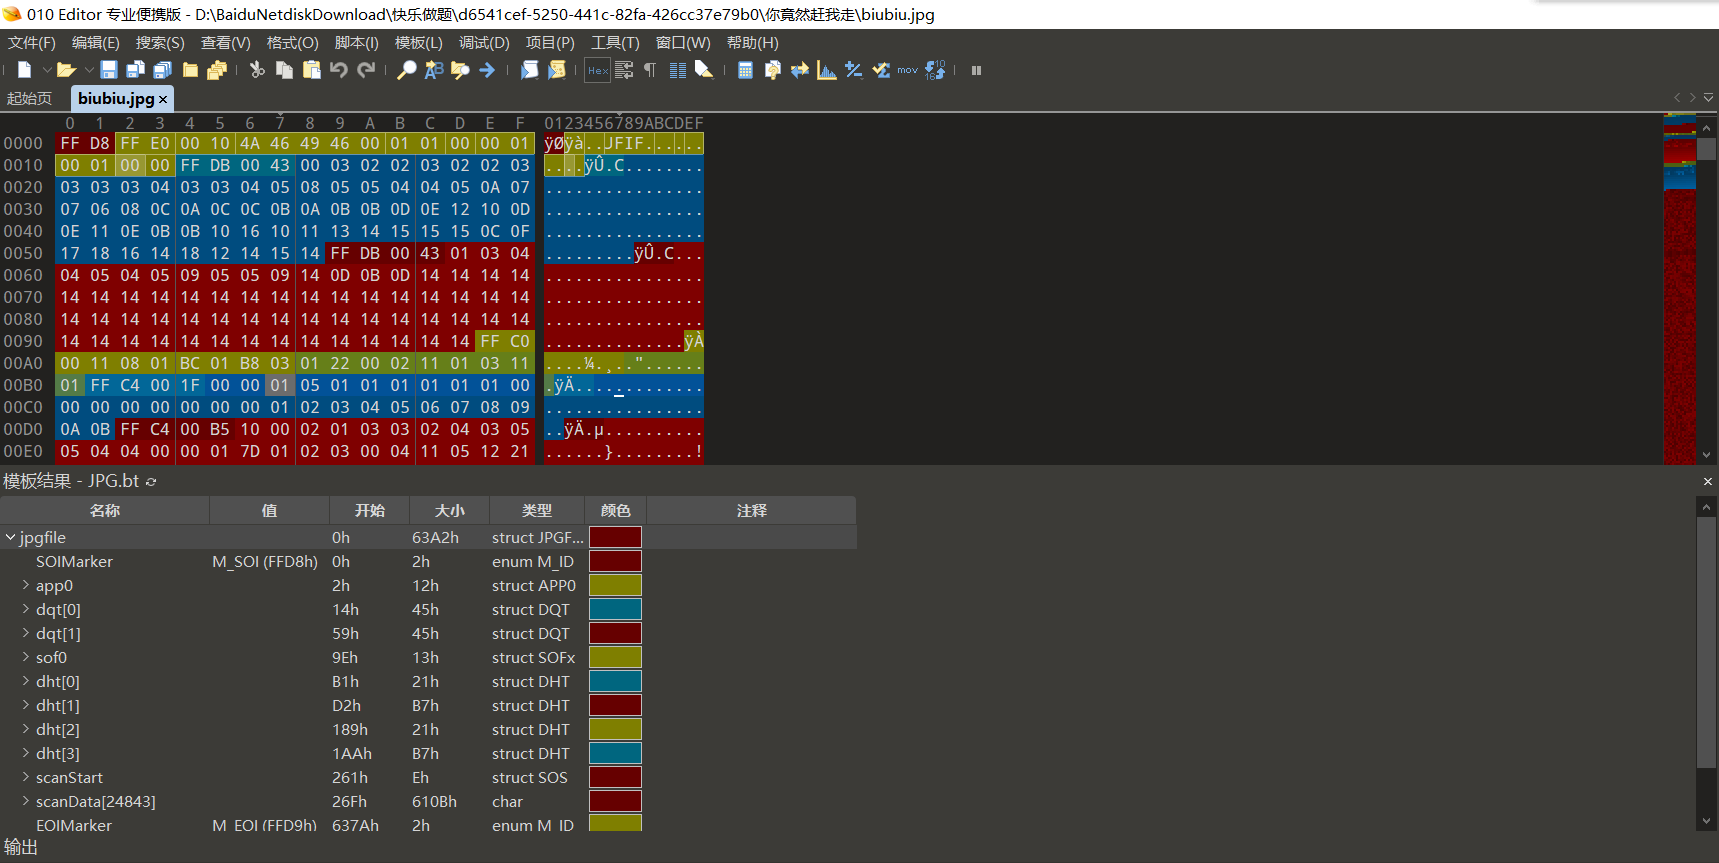Screen dimensions: 1719x863
Task: Save the file with the floppy icon
Action: pos(109,70)
